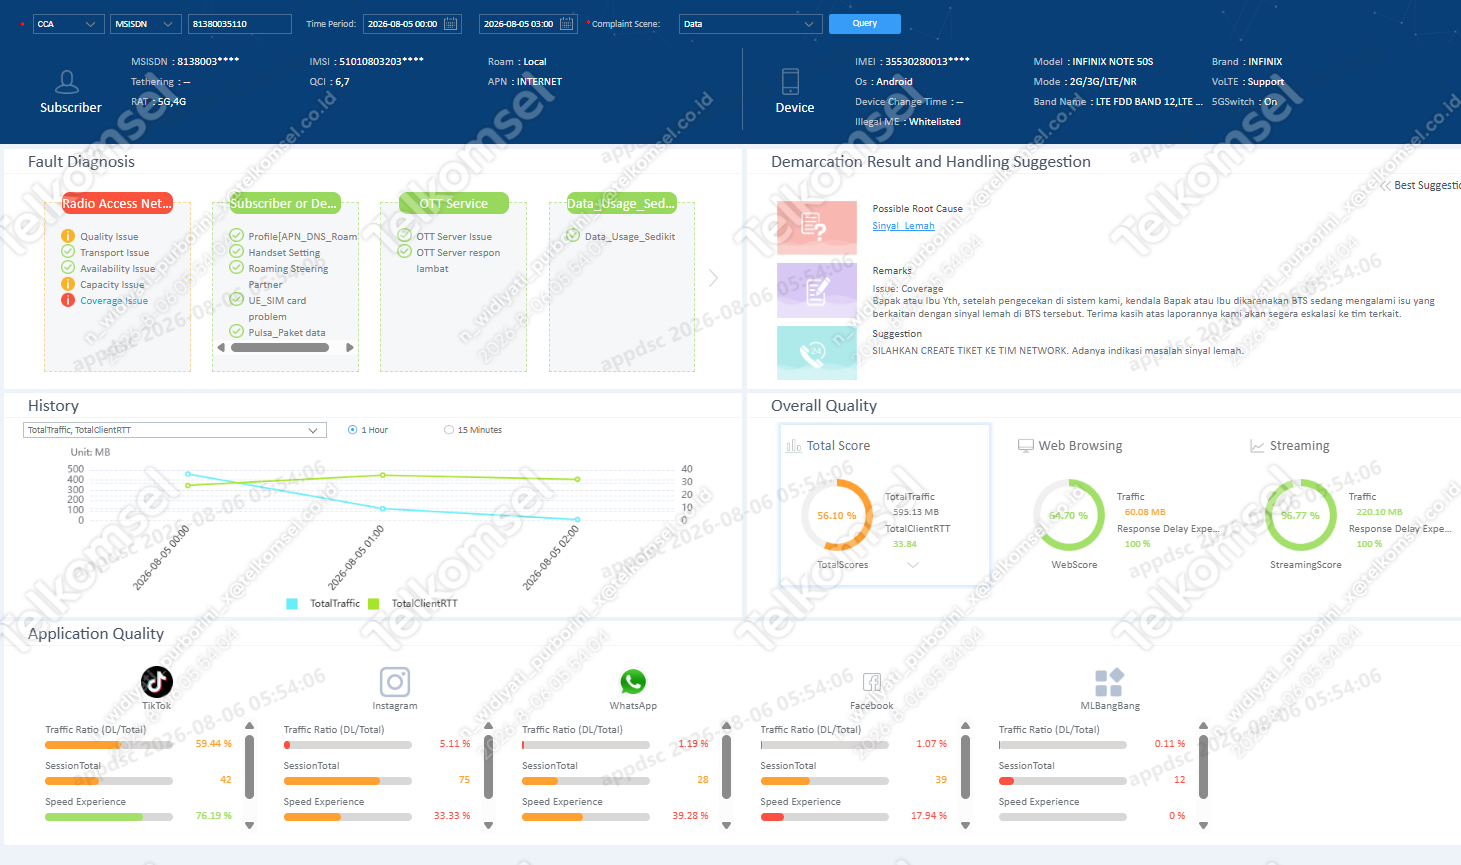
Task: Click the Suggestion phone icon
Action: (817, 353)
